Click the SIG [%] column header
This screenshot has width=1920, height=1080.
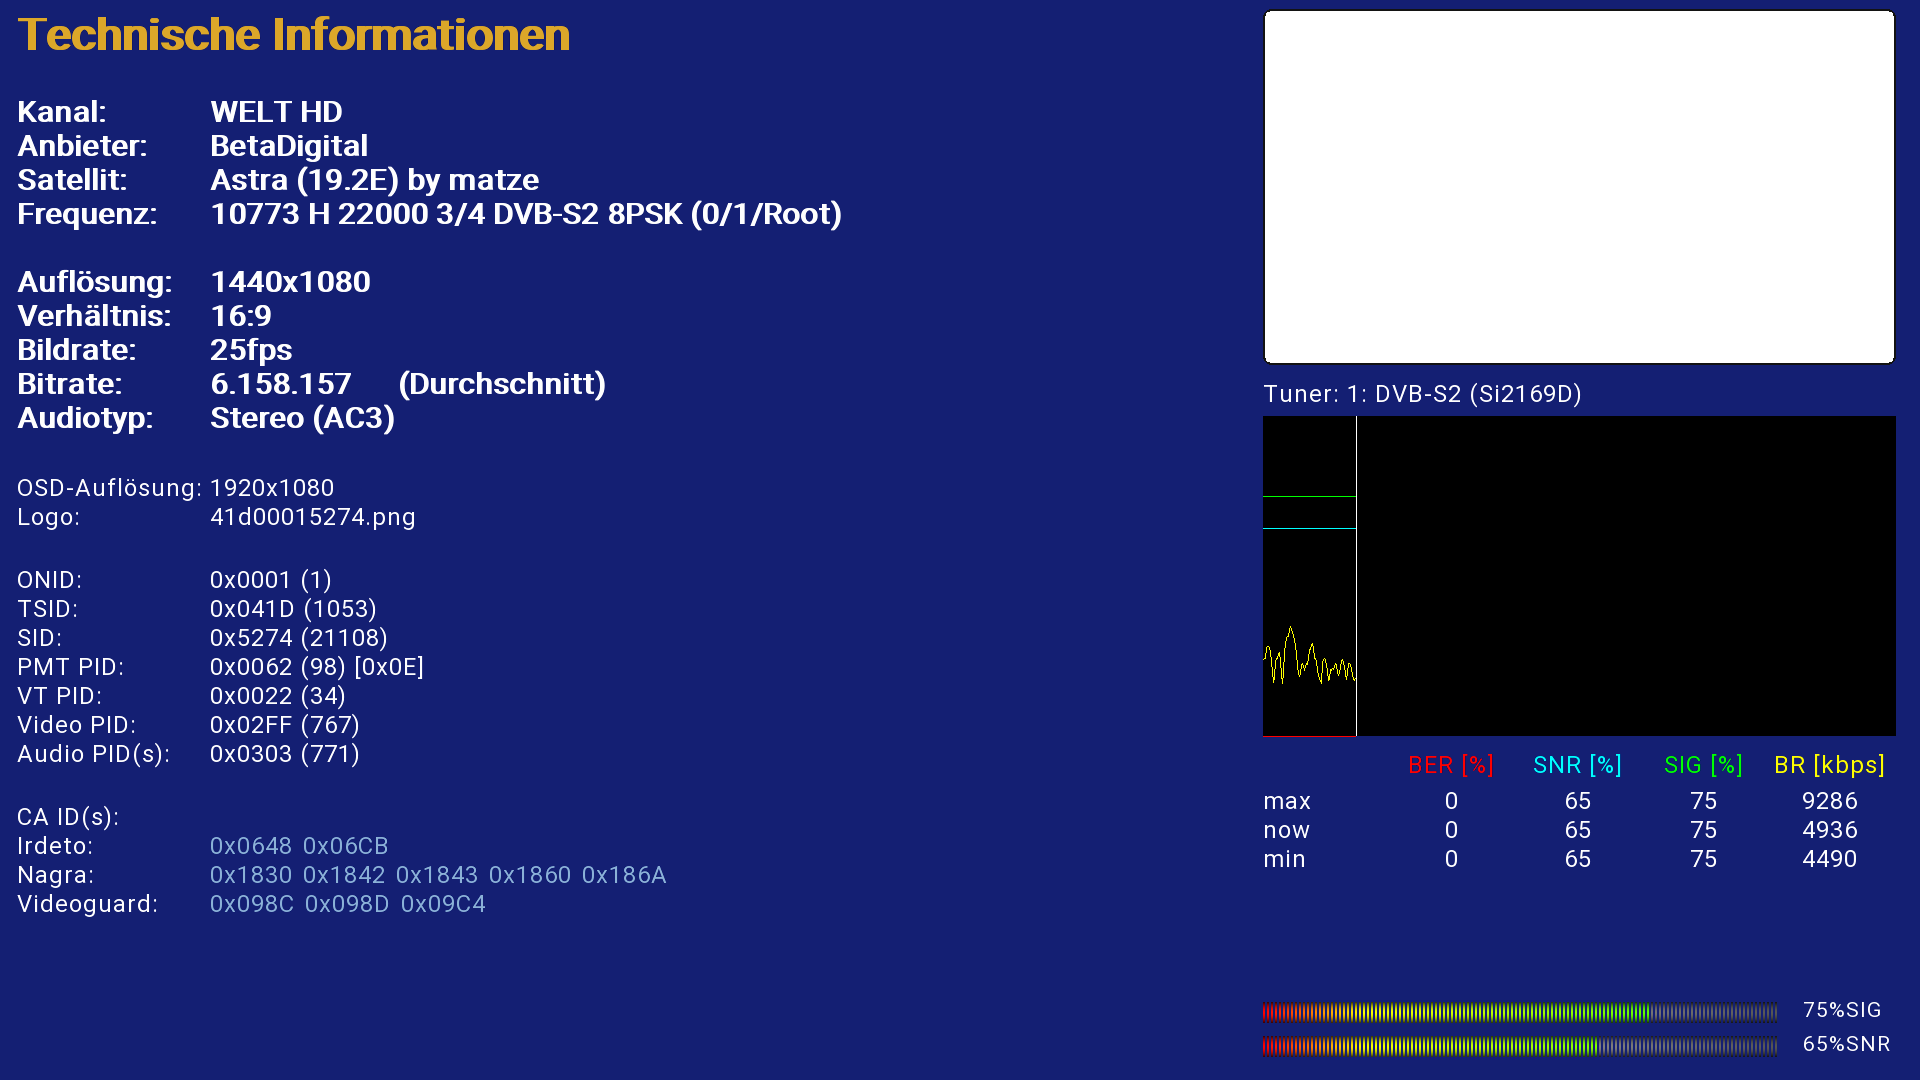[x=1703, y=765]
